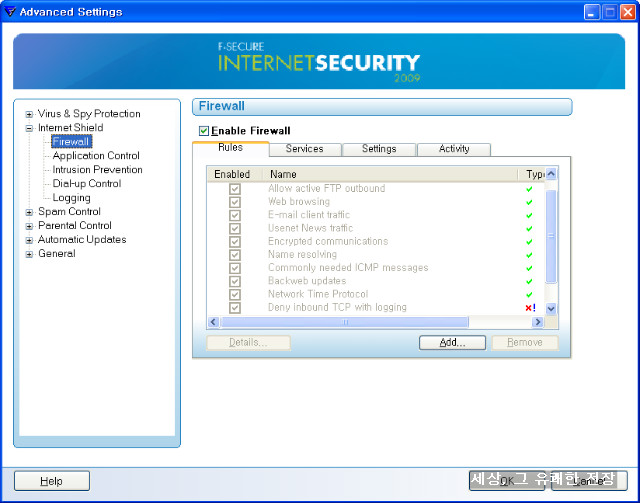Switch to the Services tab

(304, 149)
